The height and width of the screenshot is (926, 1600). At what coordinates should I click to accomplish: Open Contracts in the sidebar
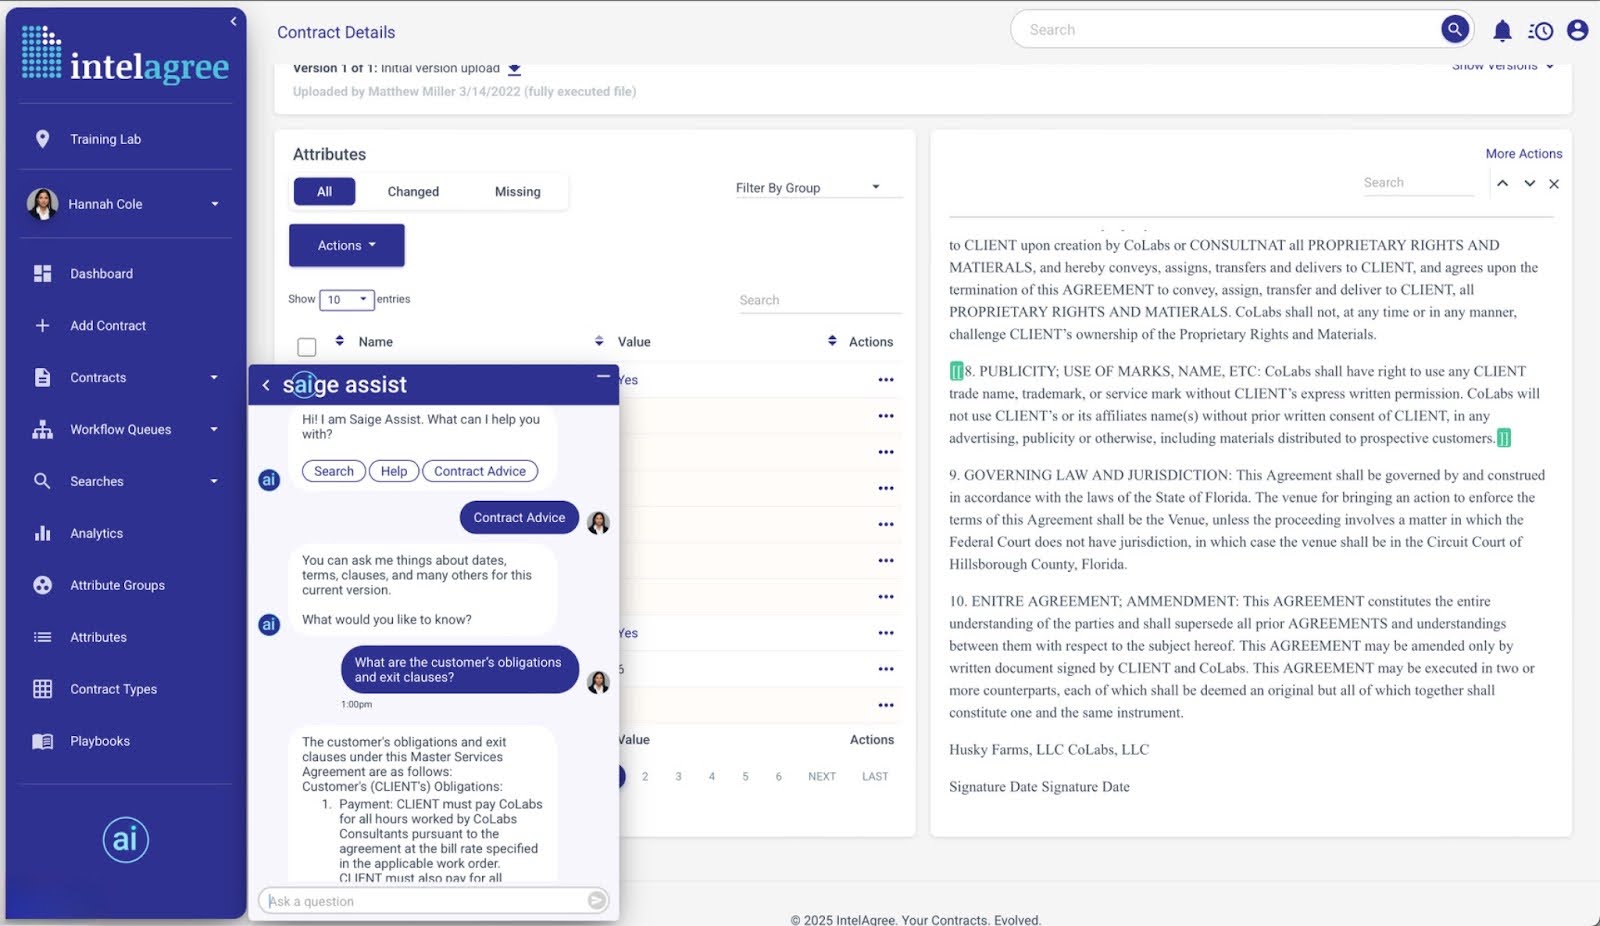pos(98,377)
